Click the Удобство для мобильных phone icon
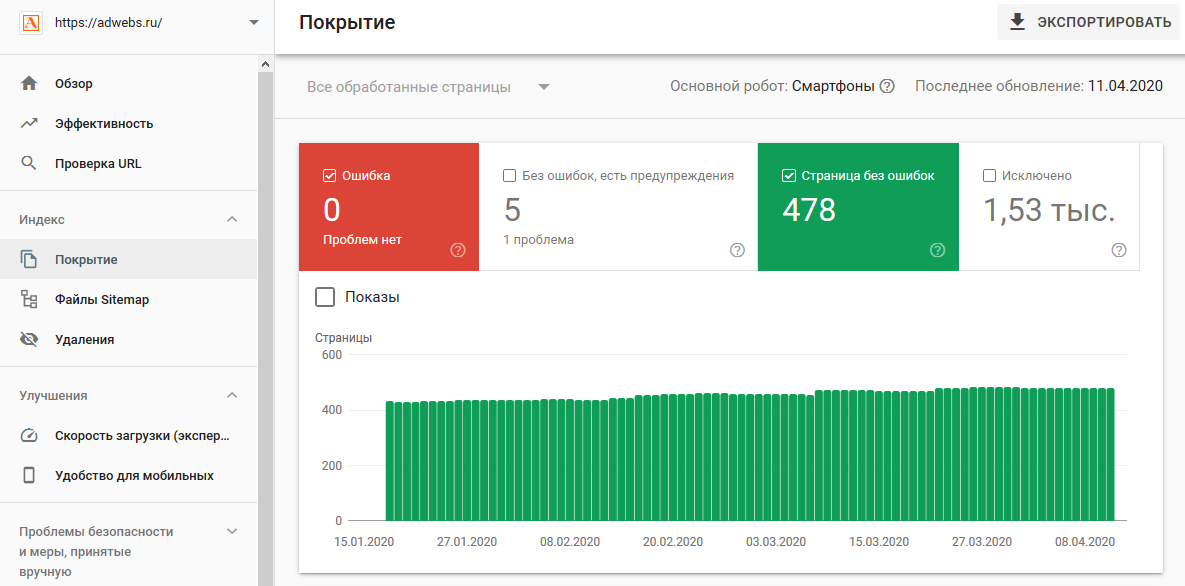 tap(29, 476)
